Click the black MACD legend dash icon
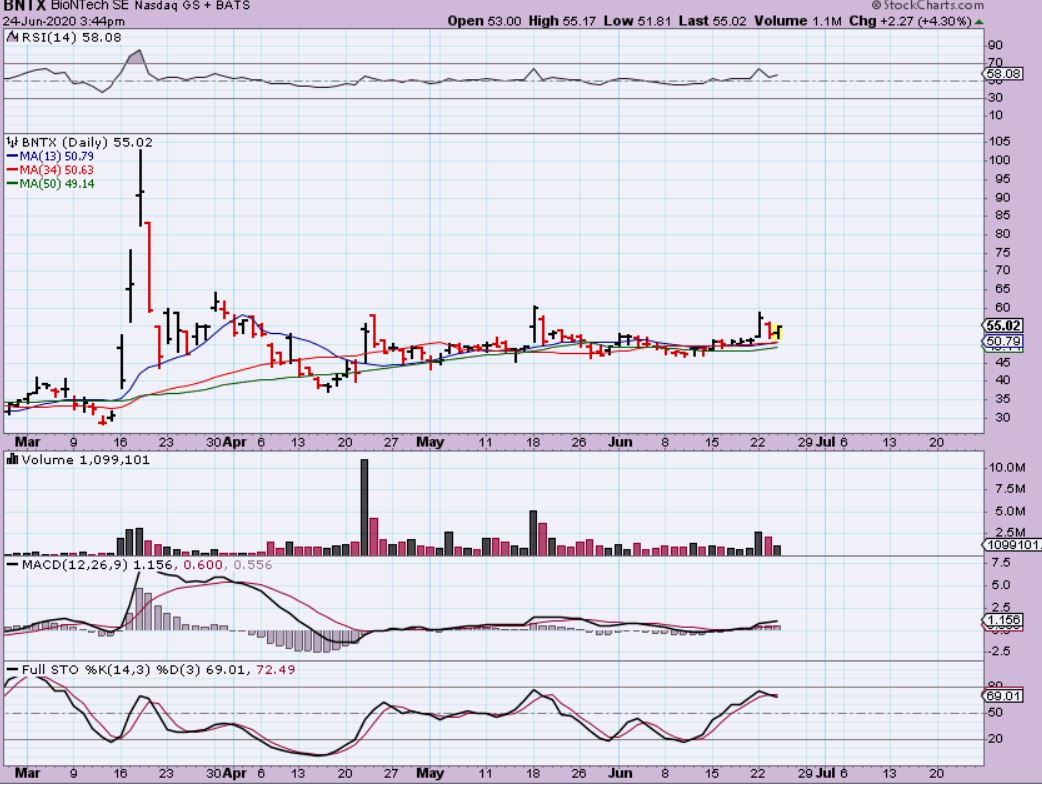 point(11,566)
